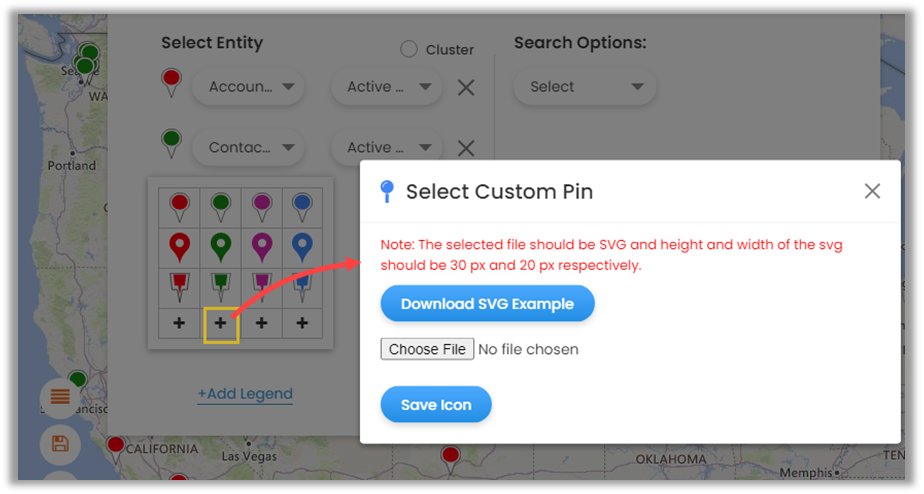Pick the green teardrop marker pin

[x=220, y=246]
